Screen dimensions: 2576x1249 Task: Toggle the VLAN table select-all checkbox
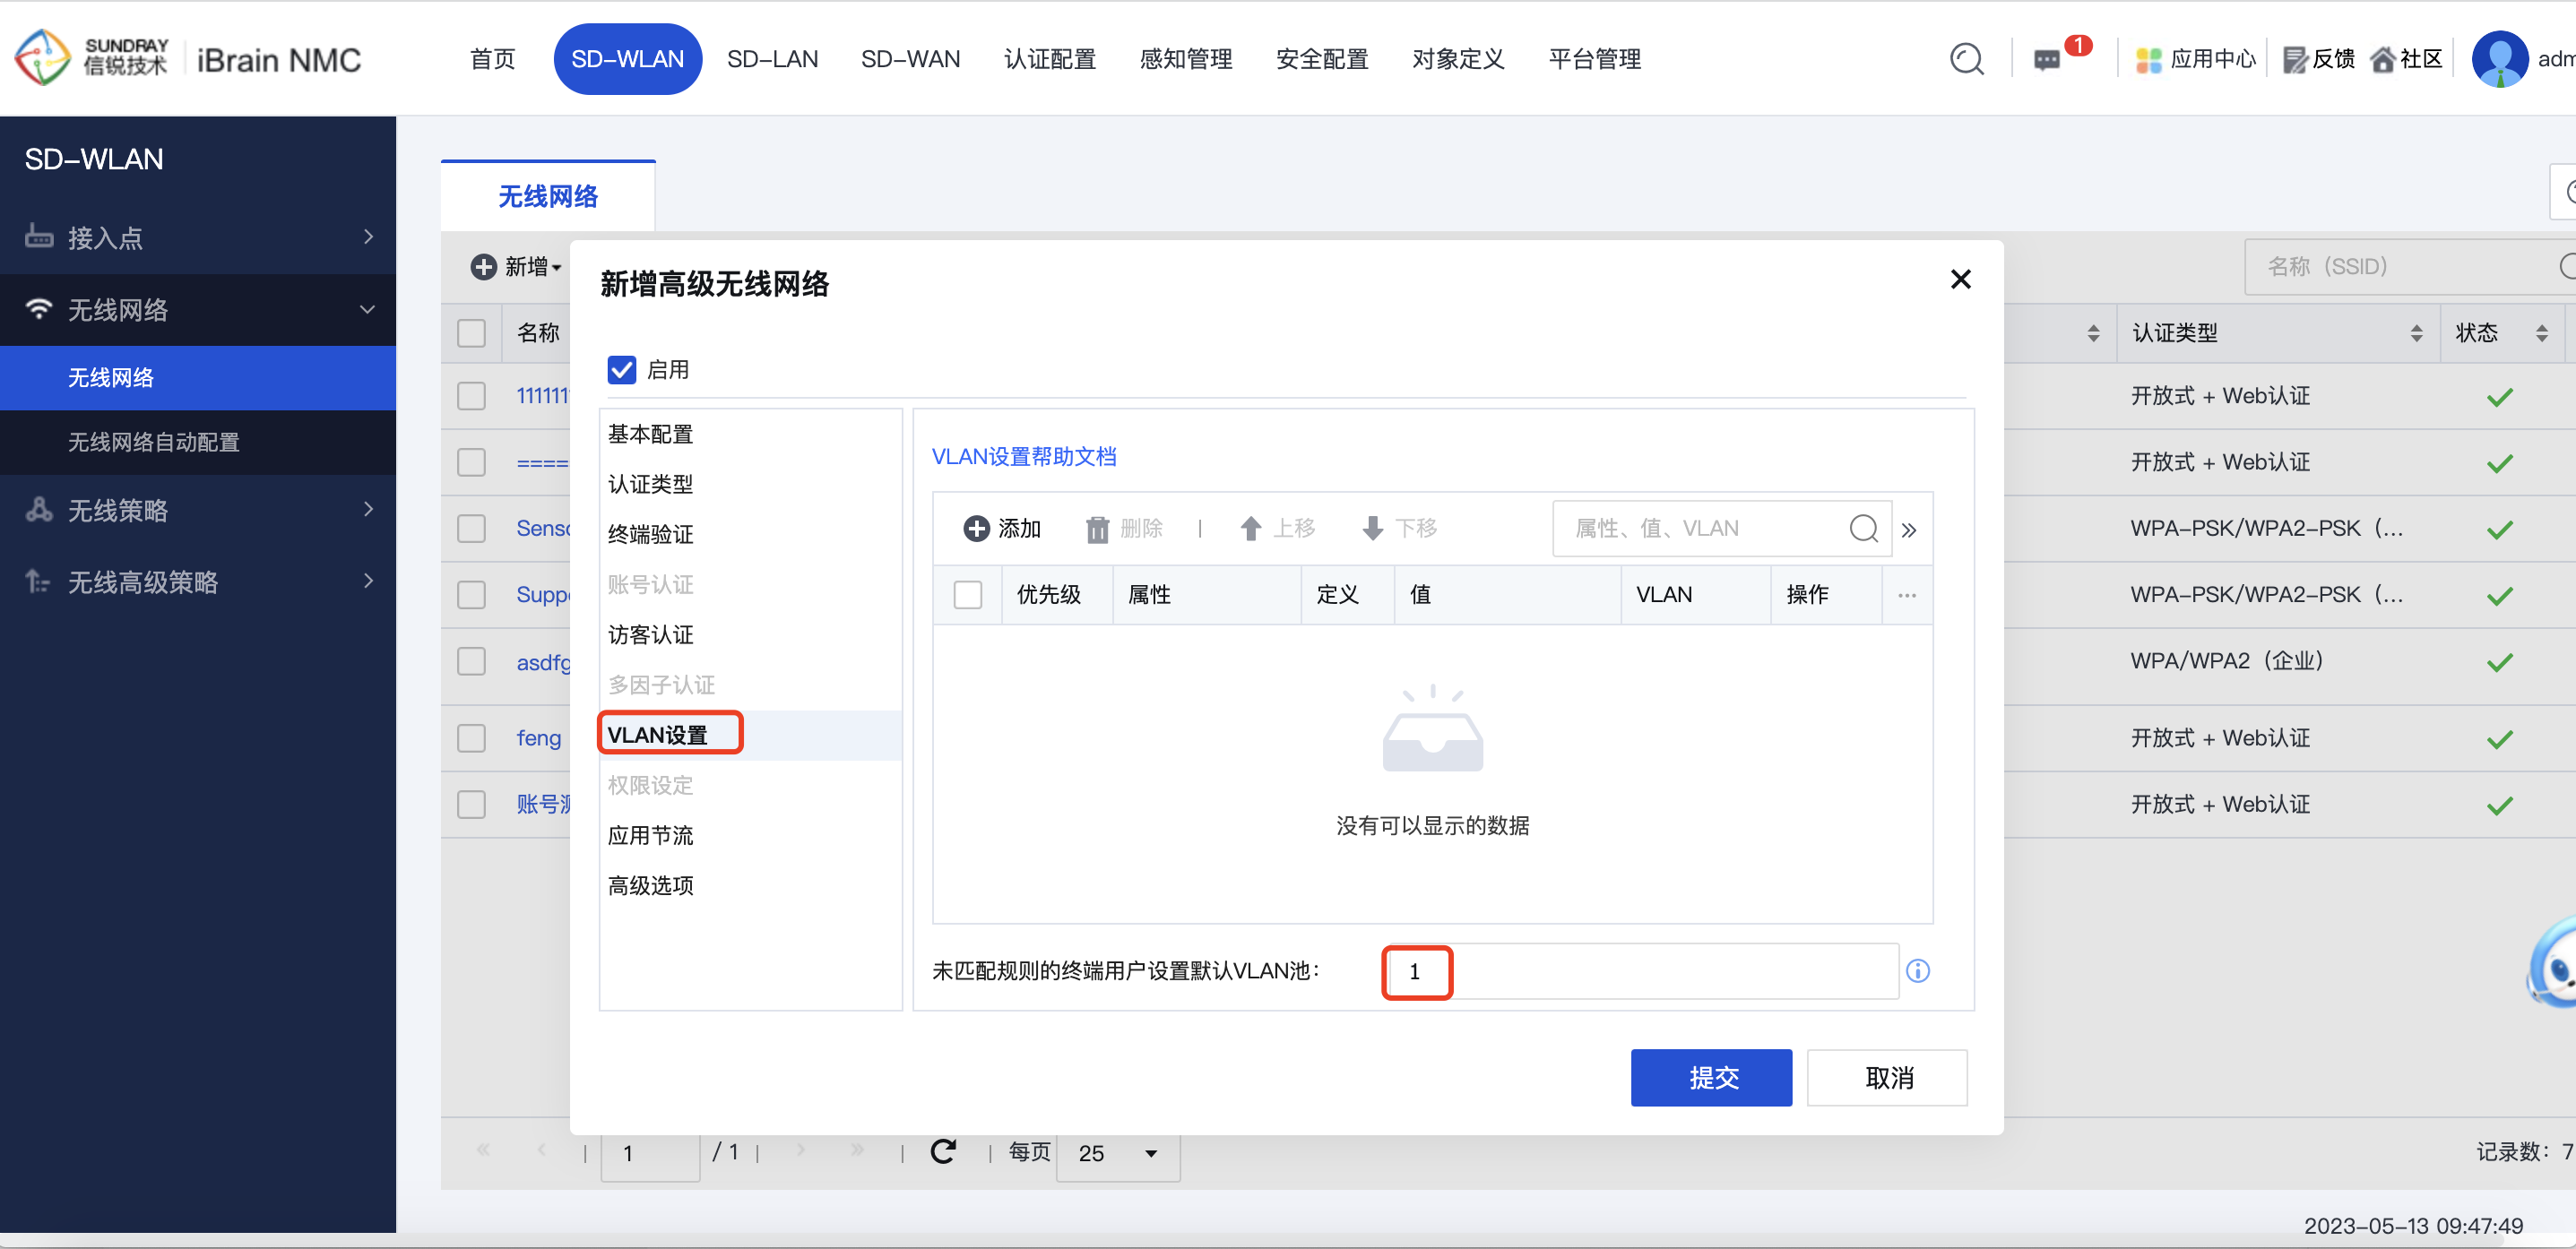968,595
